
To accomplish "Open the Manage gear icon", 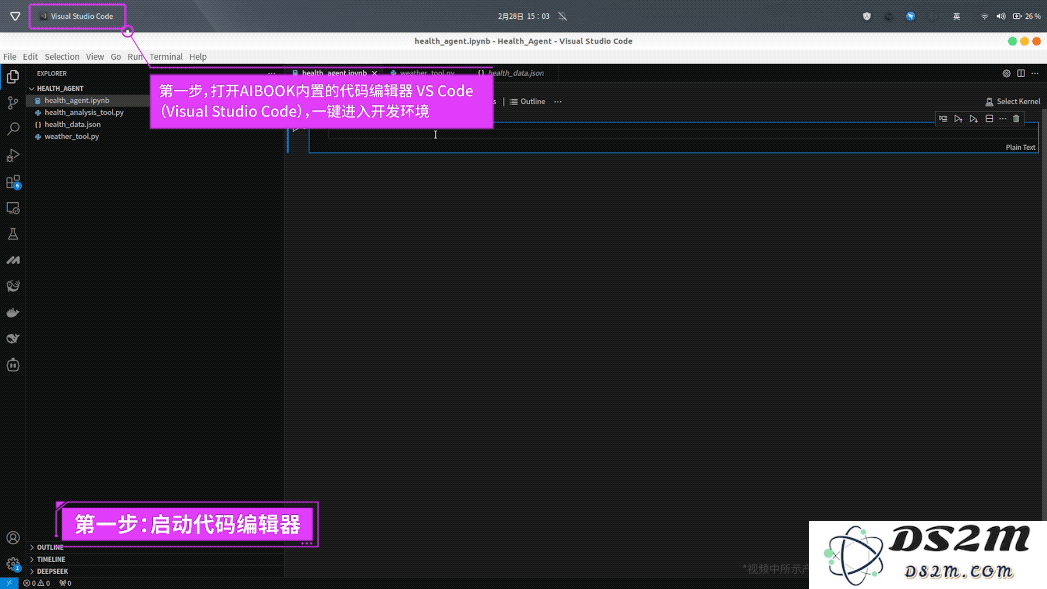I will click(13, 564).
